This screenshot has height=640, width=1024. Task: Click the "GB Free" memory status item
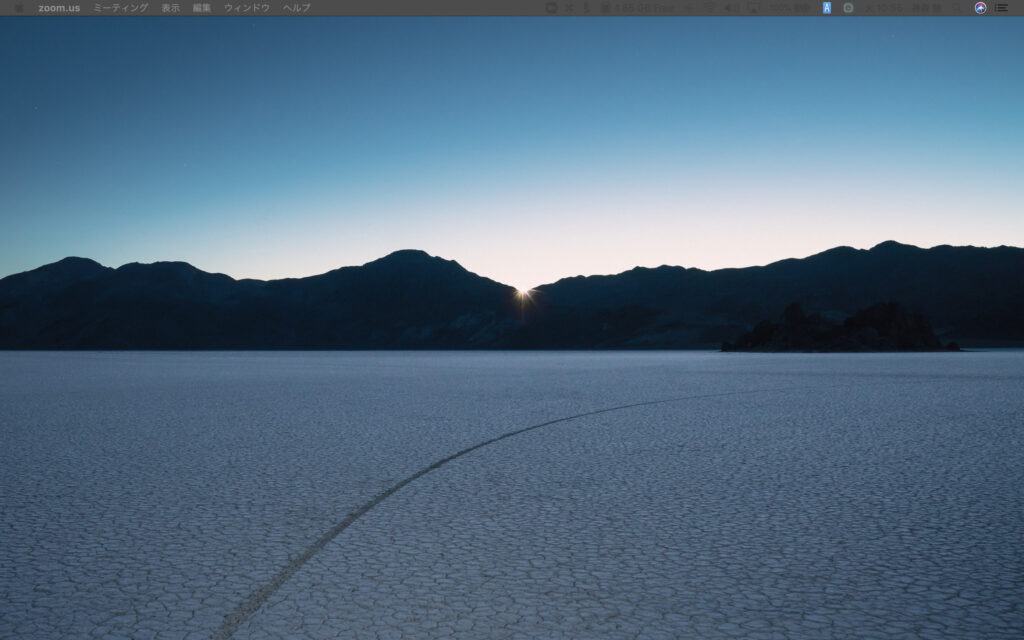pos(640,8)
